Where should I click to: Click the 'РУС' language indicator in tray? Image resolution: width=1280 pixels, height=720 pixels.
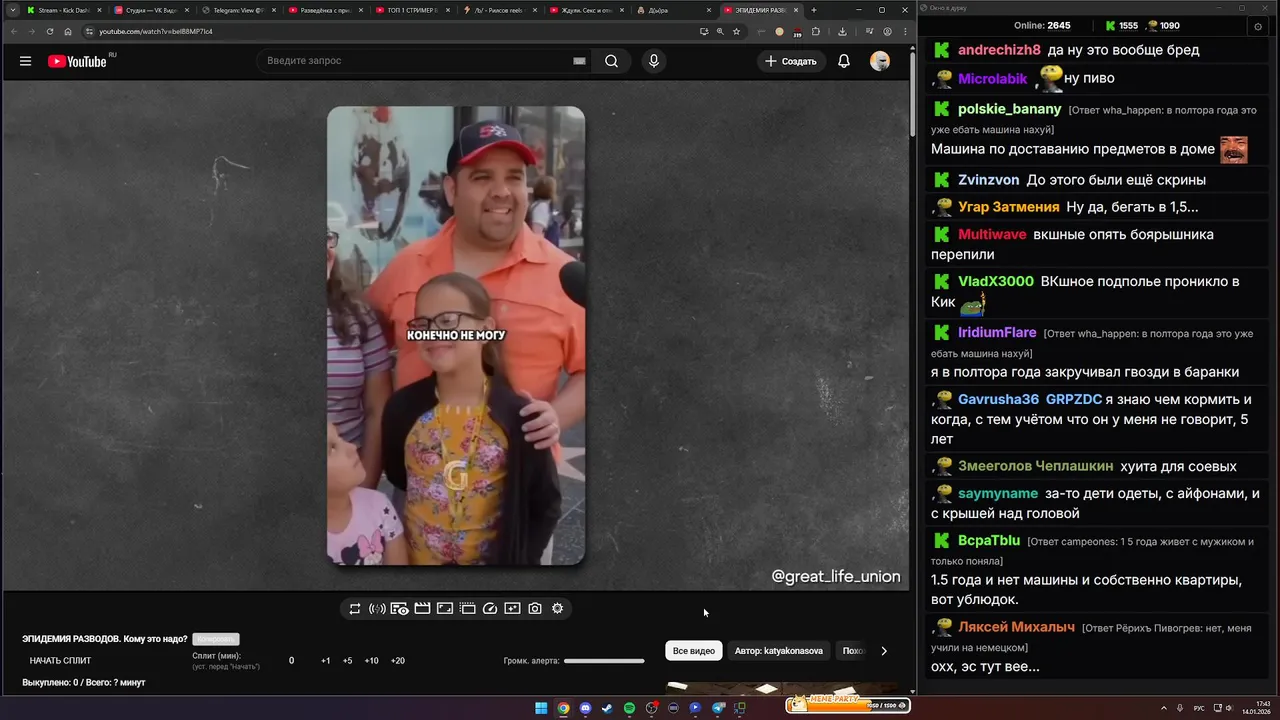pos(1199,708)
